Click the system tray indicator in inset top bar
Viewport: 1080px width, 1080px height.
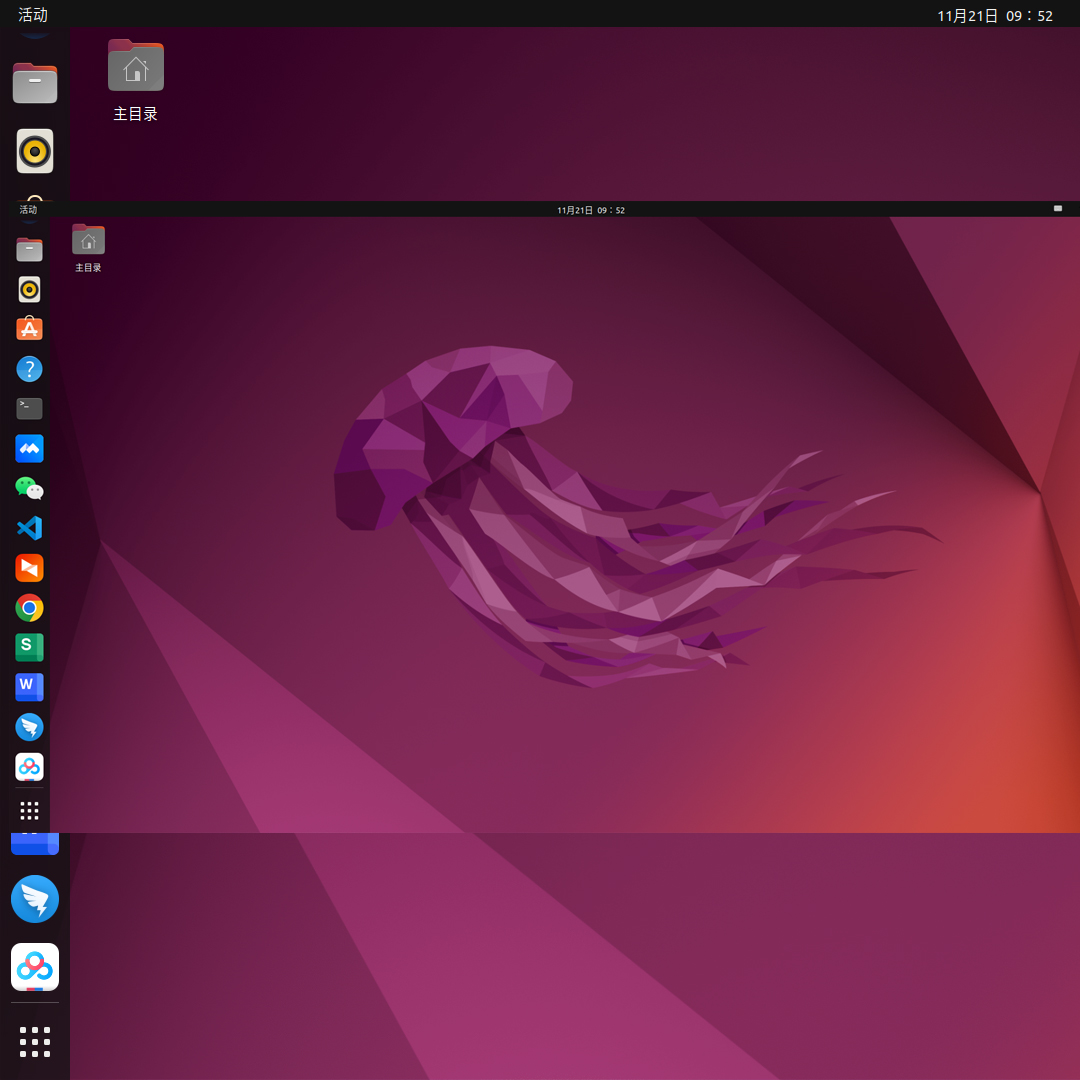click(1058, 209)
